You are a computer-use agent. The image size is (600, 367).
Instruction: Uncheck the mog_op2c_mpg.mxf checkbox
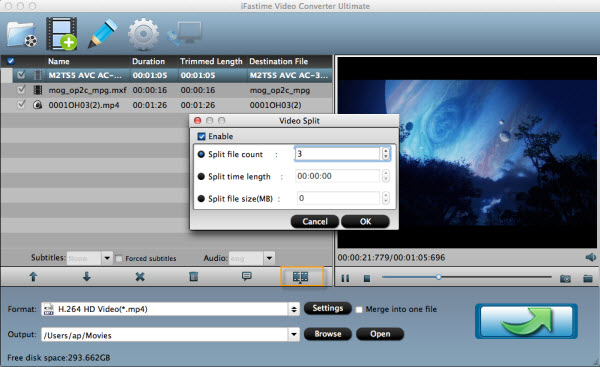[x=21, y=90]
